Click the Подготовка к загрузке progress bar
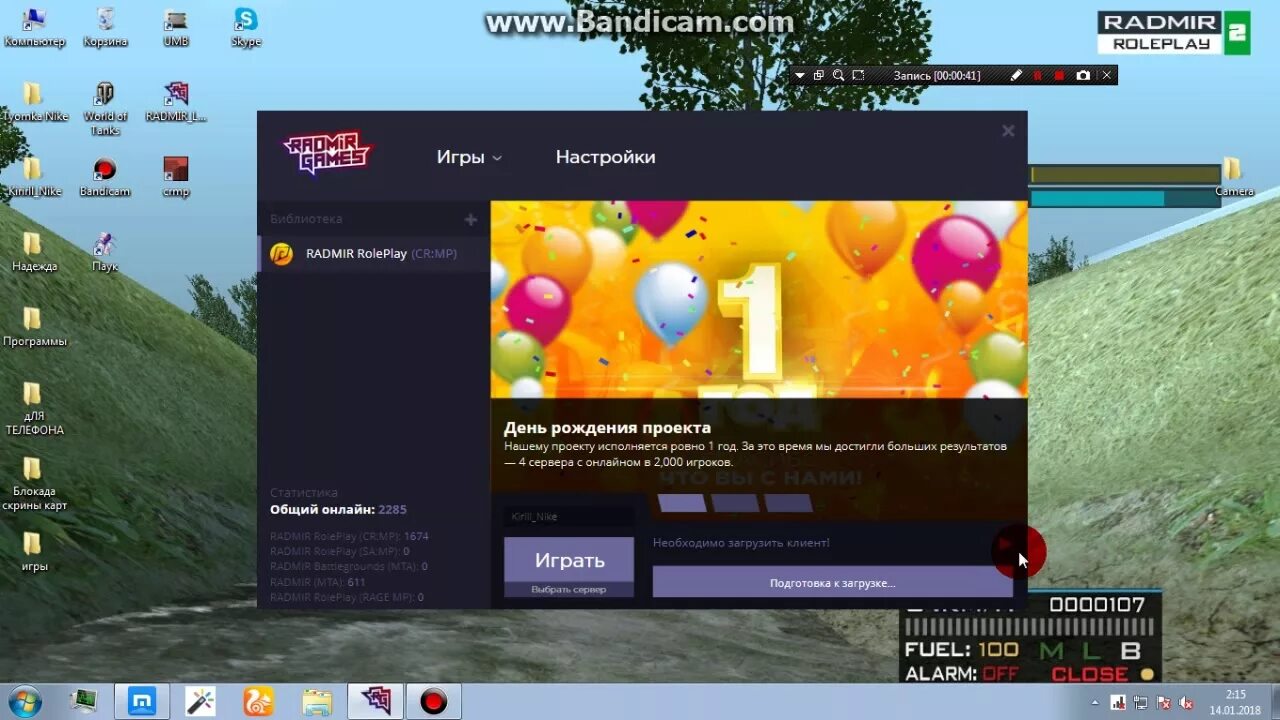 pyautogui.click(x=832, y=582)
